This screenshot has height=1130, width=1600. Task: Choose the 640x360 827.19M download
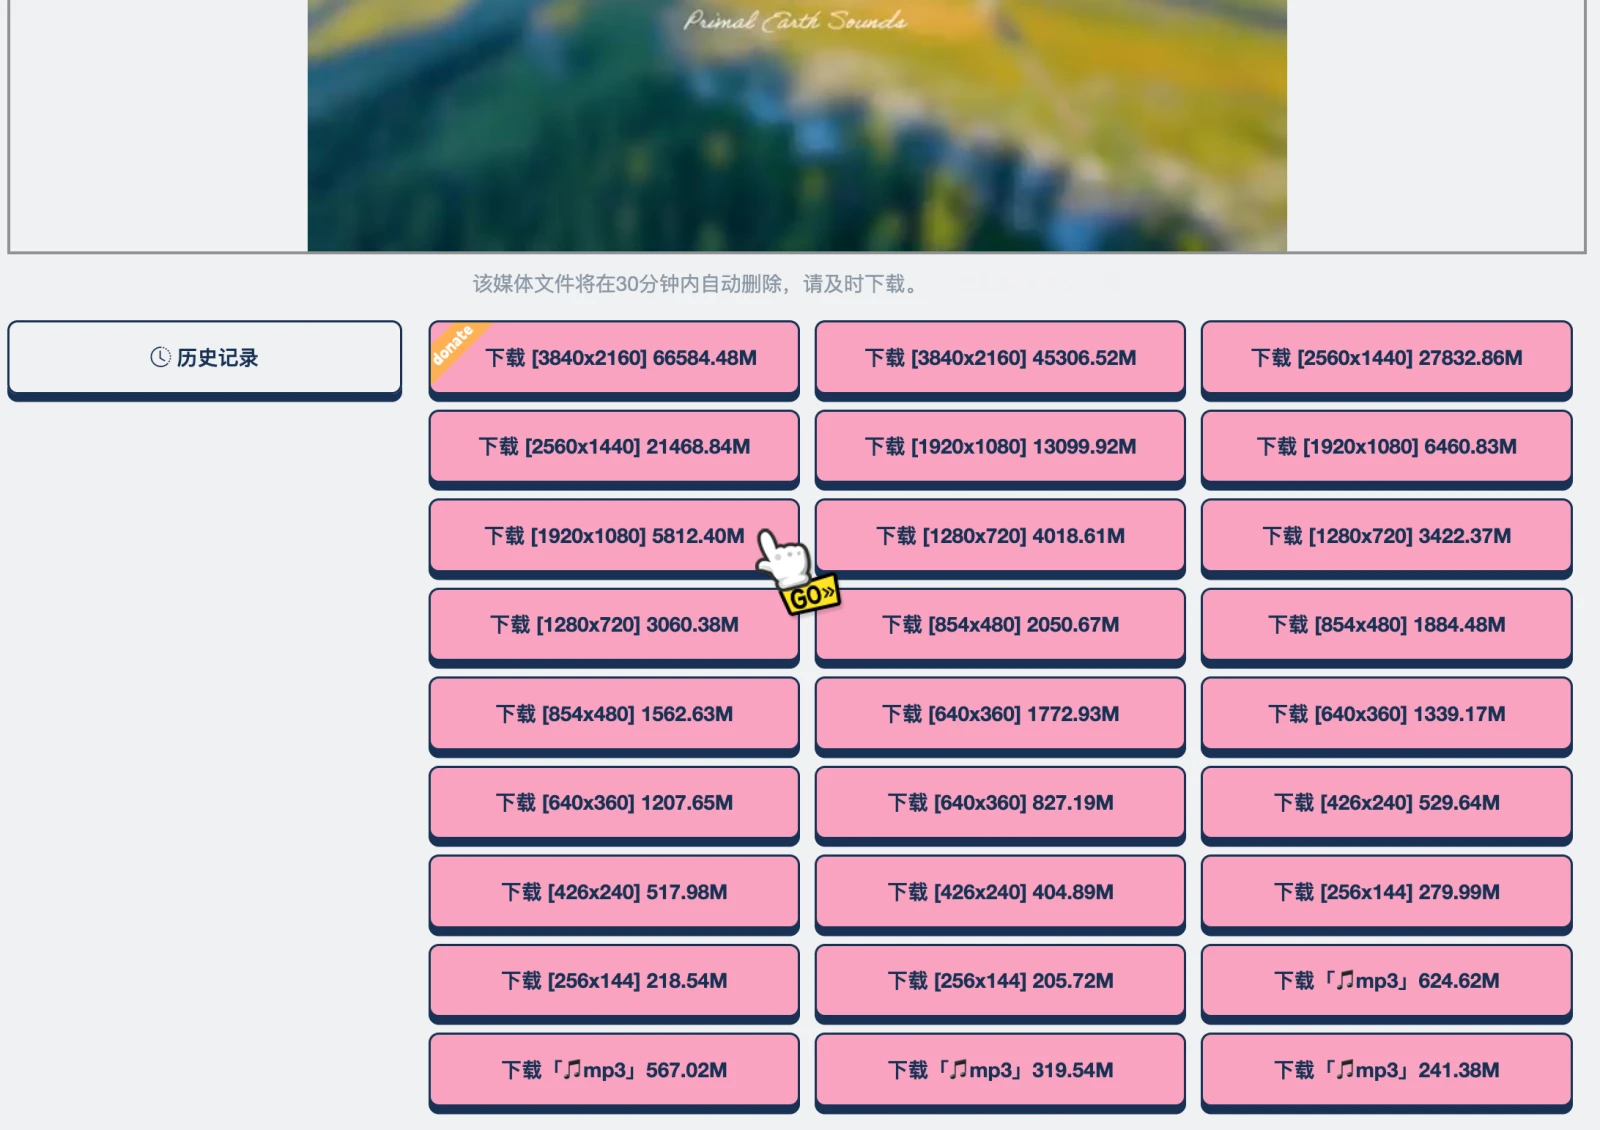coord(1000,803)
